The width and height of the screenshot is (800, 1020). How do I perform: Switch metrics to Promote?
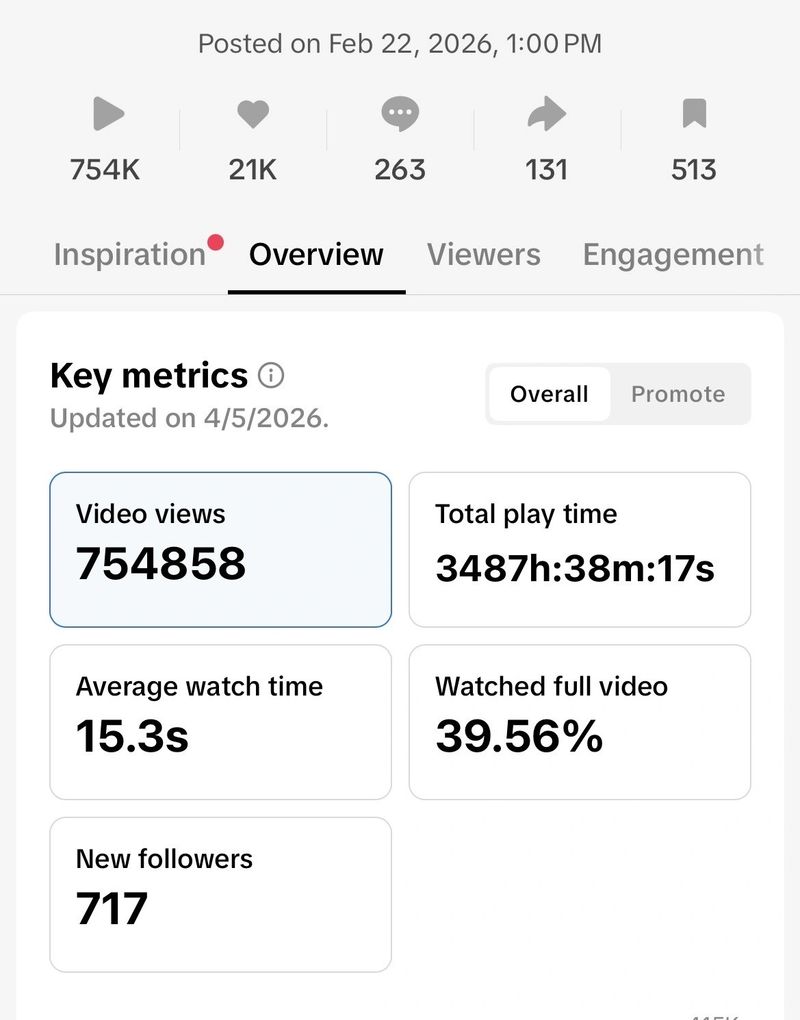click(x=678, y=394)
